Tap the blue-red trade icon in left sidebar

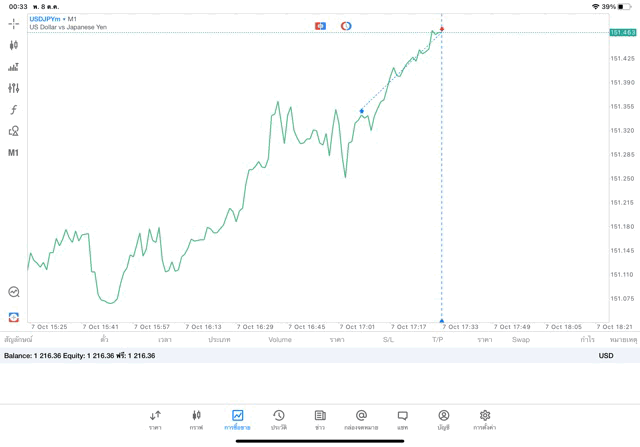13,316
